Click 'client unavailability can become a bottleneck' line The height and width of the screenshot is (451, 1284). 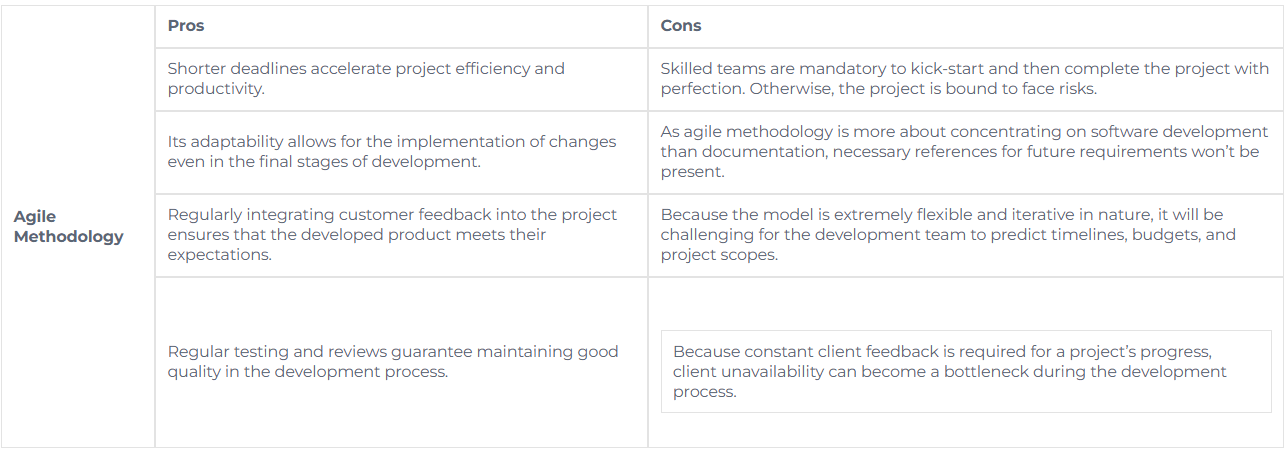(x=949, y=372)
